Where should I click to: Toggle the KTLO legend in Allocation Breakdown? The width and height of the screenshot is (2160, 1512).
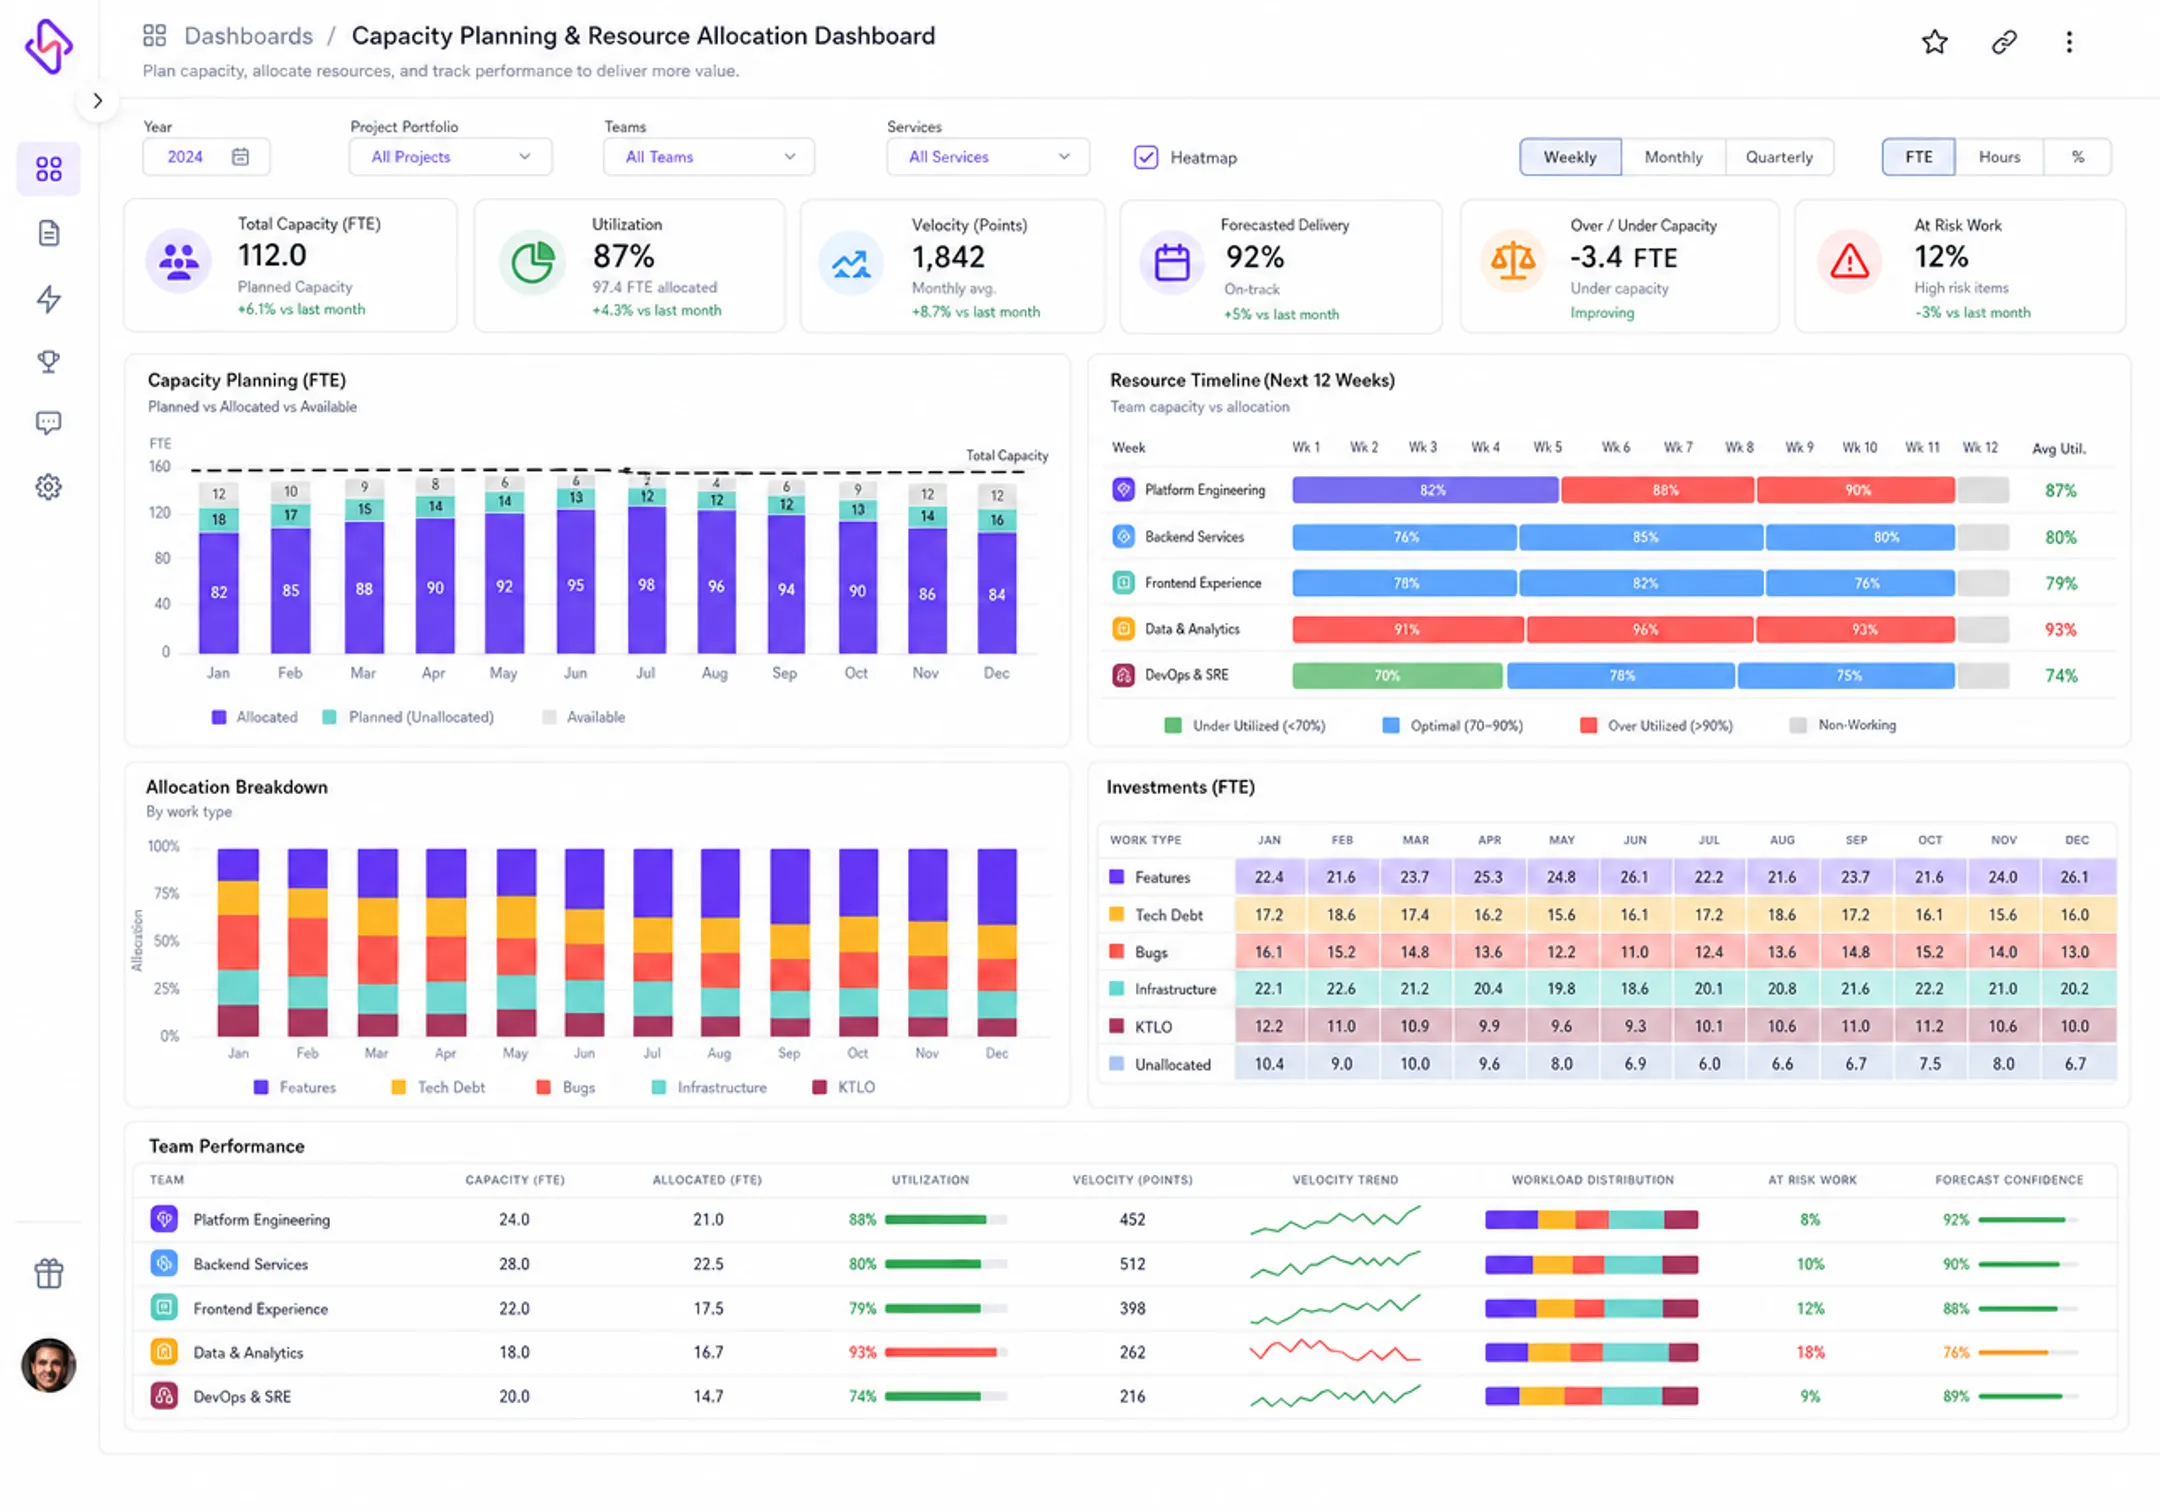(844, 1087)
